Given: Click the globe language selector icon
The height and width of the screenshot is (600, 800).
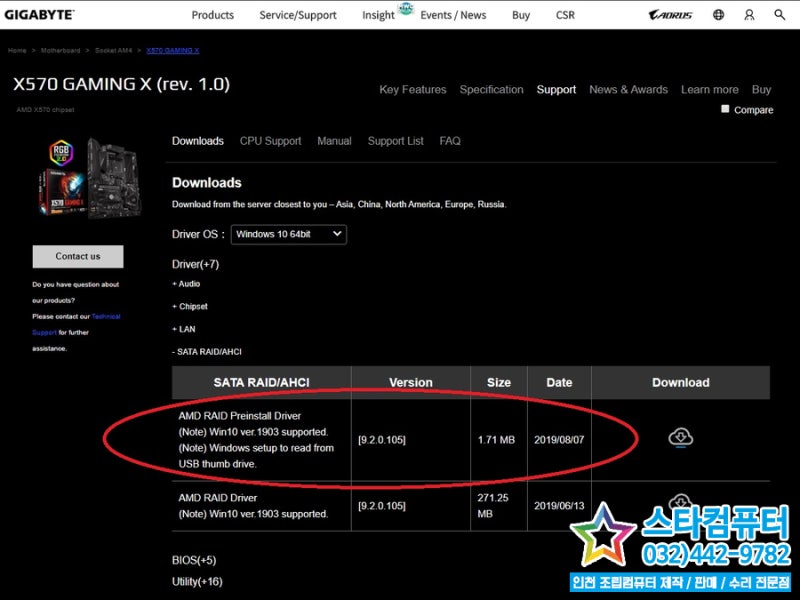Looking at the screenshot, I should 717,15.
